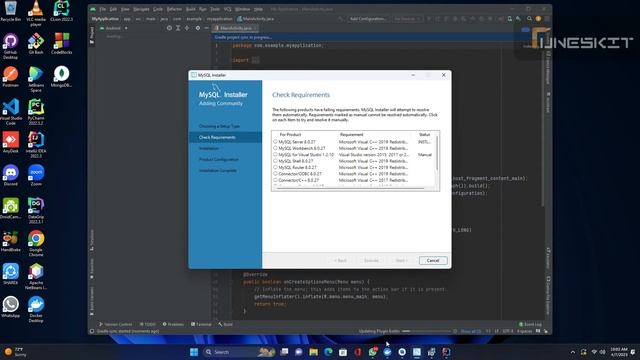Open WhatsApp desktop shortcut
Viewport: 640px width, 360px height.
point(11,307)
